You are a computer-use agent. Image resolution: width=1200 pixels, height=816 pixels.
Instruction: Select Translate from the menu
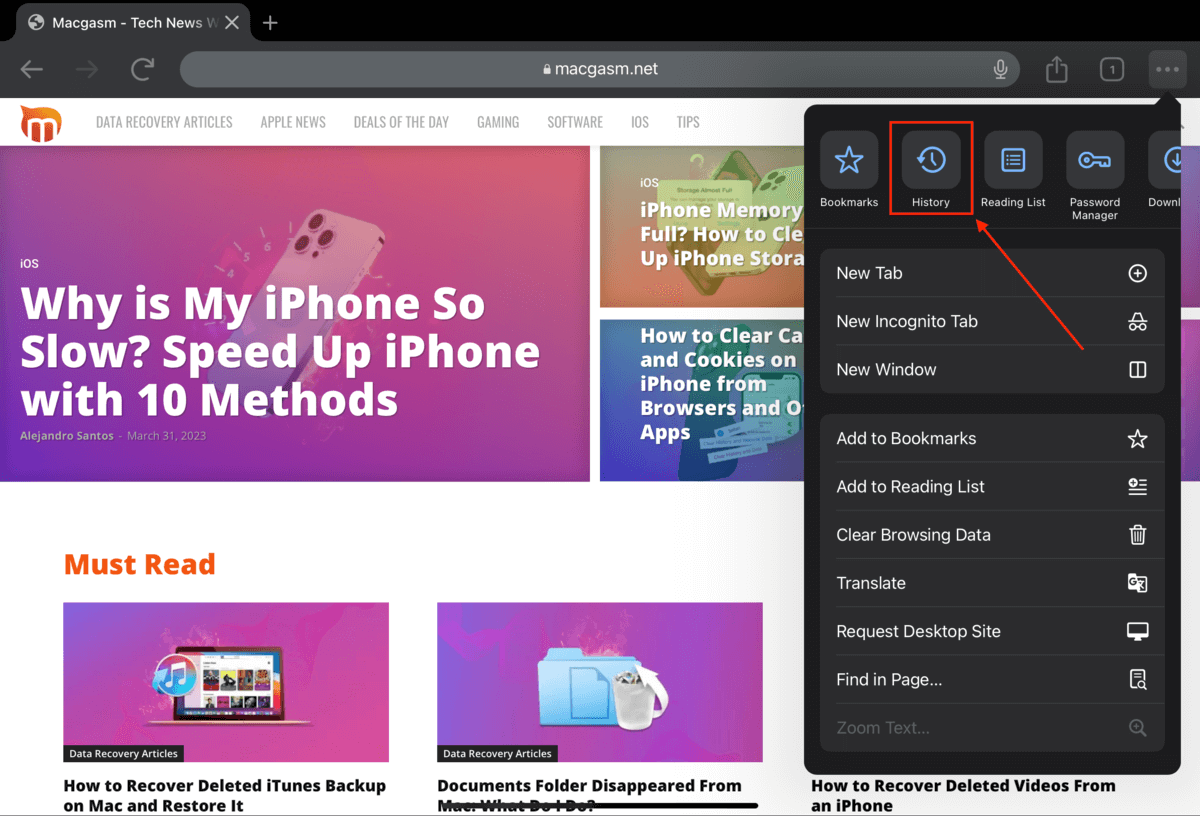(x=871, y=583)
